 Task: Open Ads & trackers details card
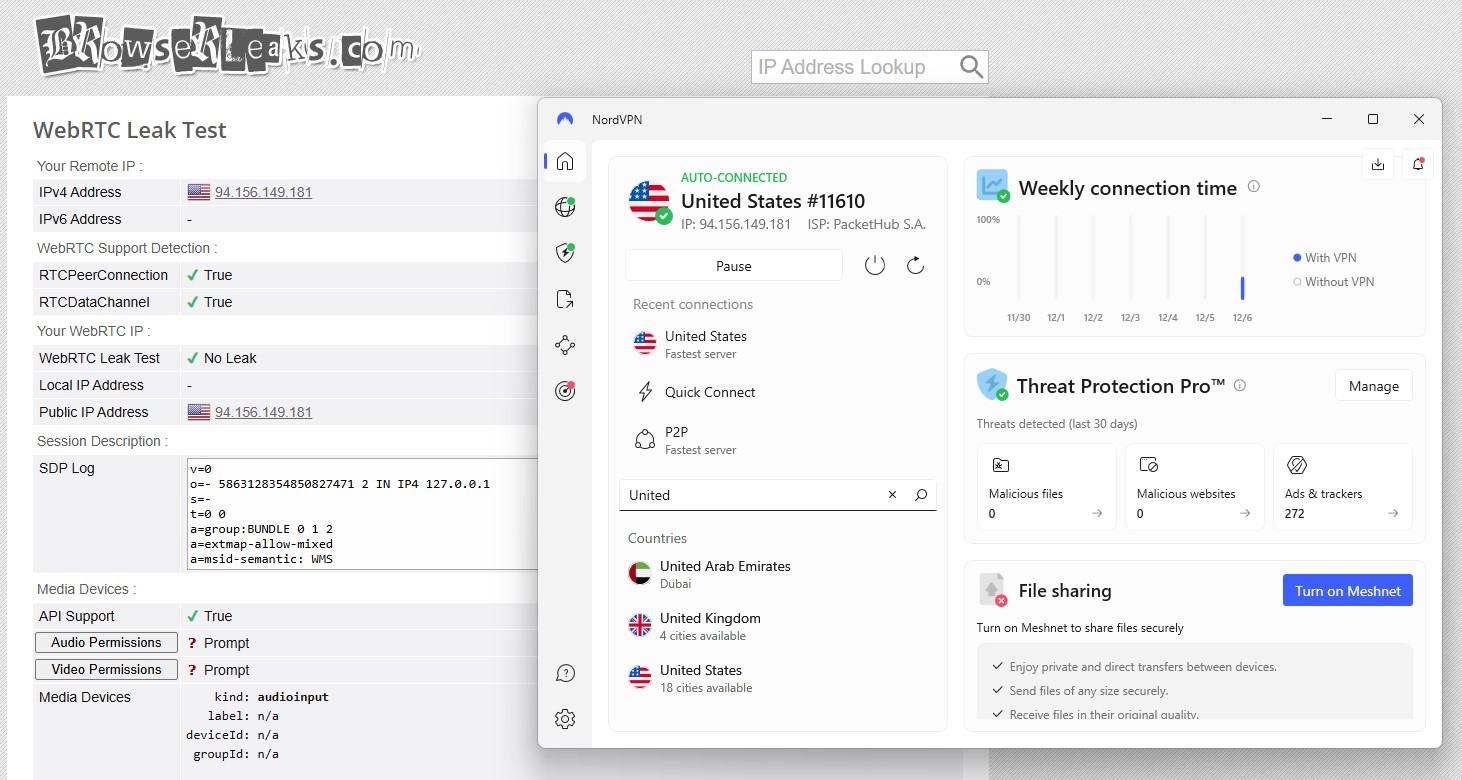click(x=1342, y=487)
